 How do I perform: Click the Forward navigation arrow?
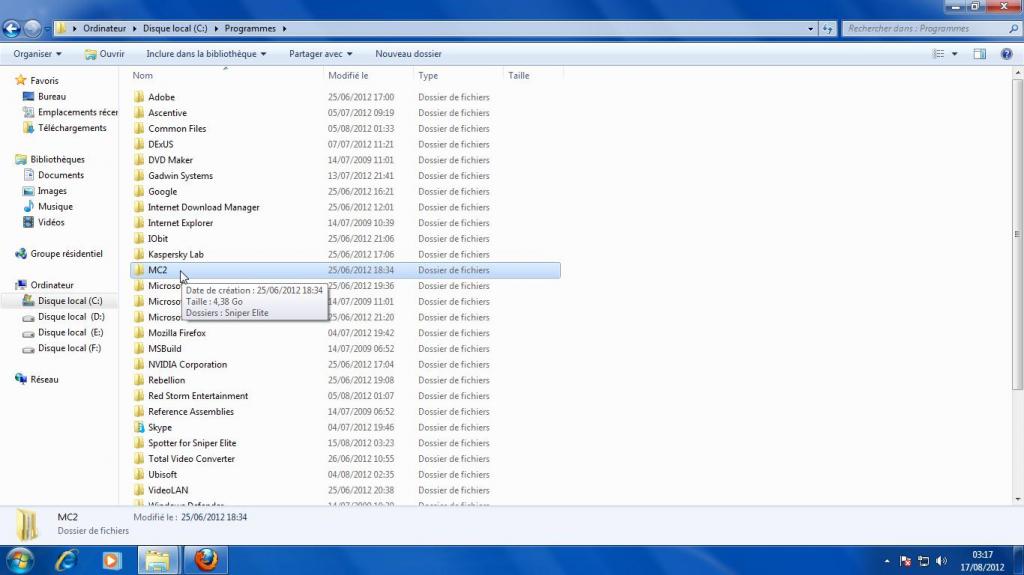point(32,29)
